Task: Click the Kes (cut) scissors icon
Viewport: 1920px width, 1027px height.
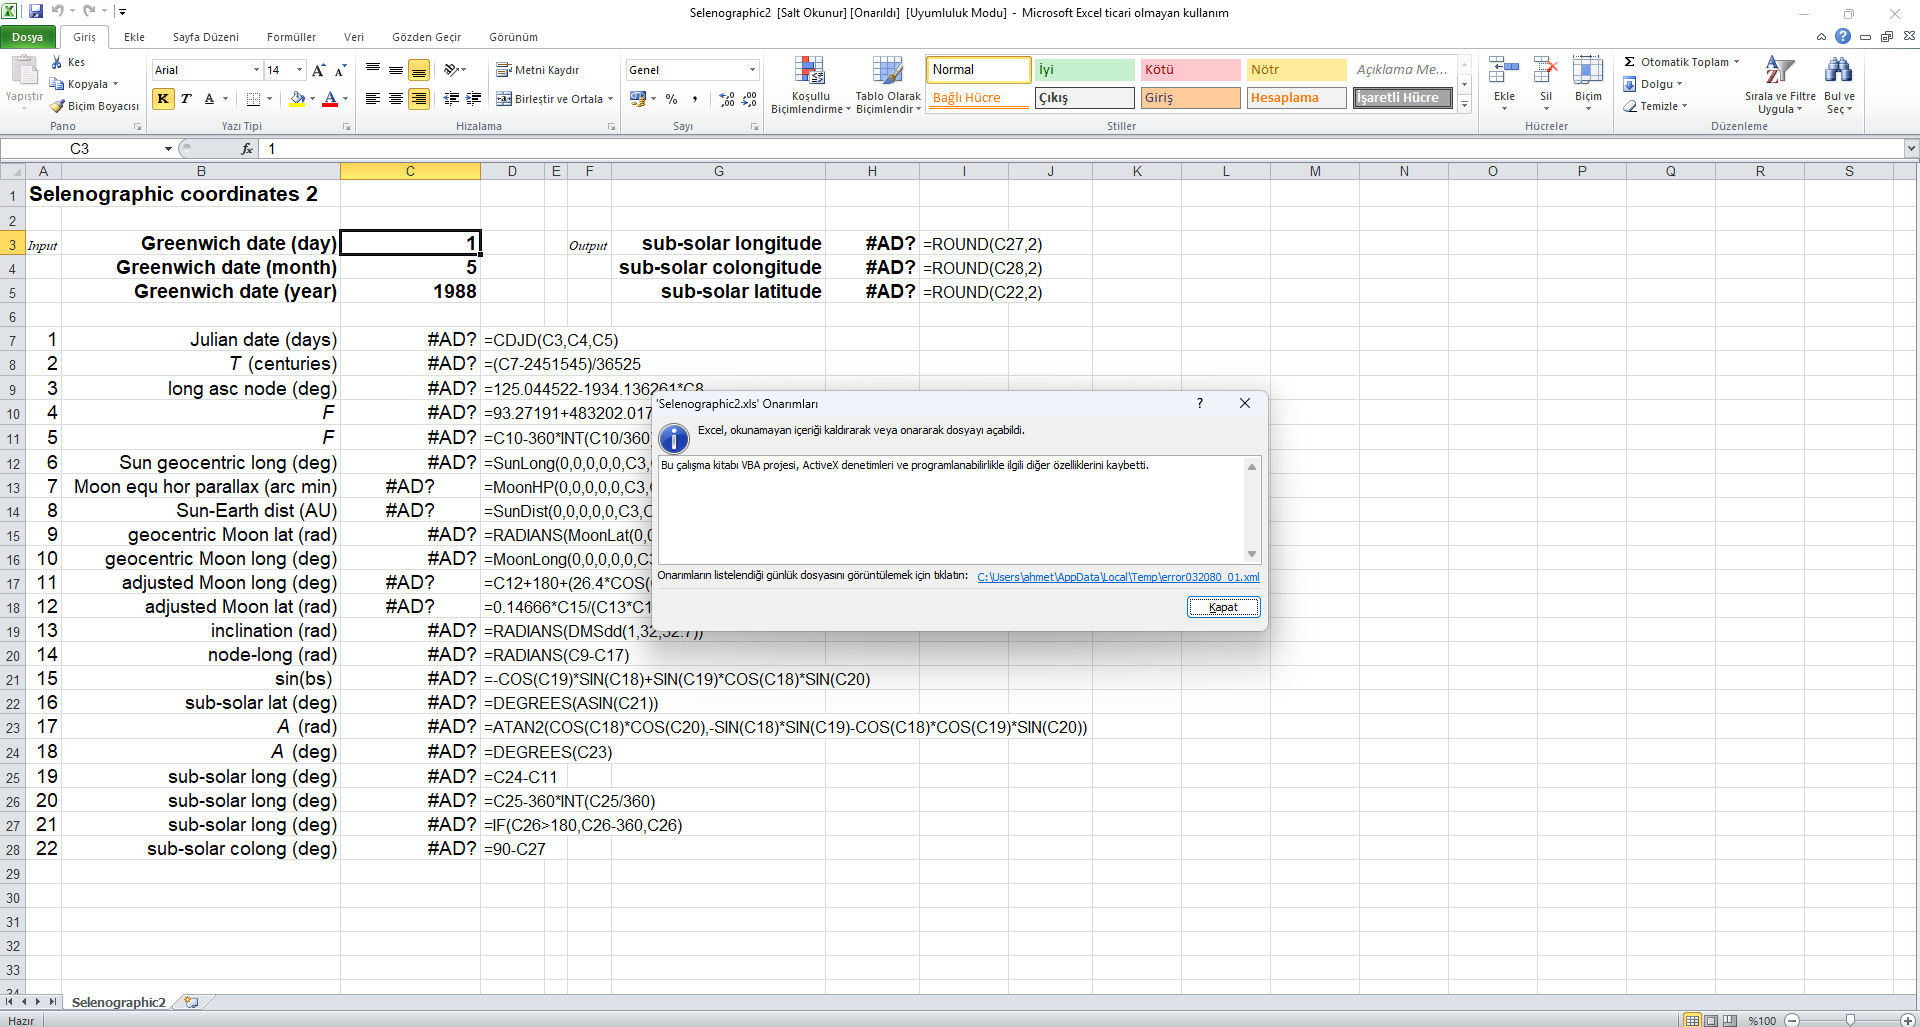Action: coord(57,62)
